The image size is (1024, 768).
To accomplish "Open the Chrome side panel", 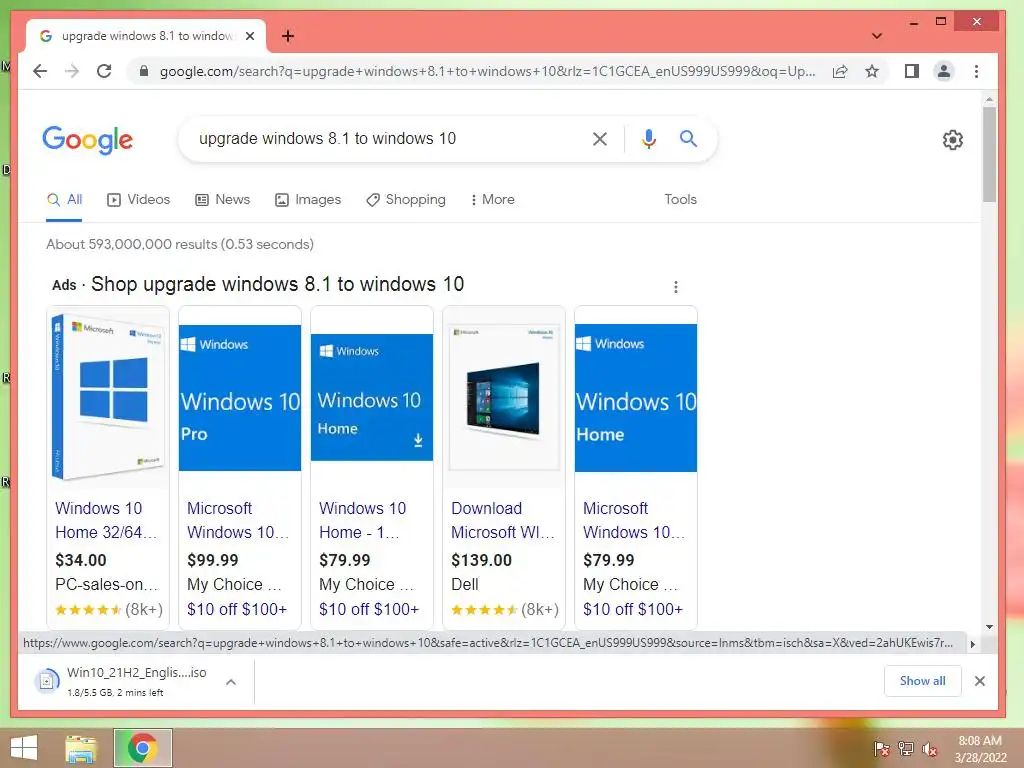I will tap(912, 71).
